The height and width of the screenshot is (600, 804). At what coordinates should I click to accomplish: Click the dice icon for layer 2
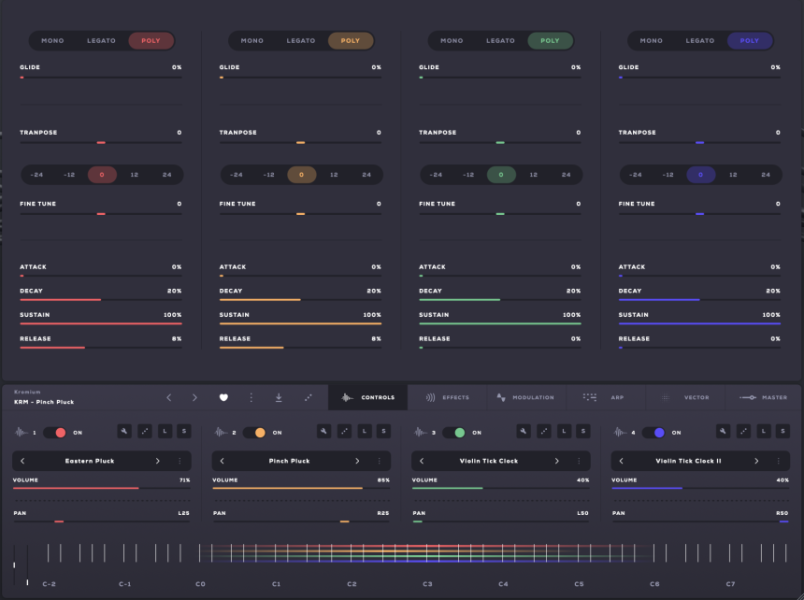[x=344, y=432]
